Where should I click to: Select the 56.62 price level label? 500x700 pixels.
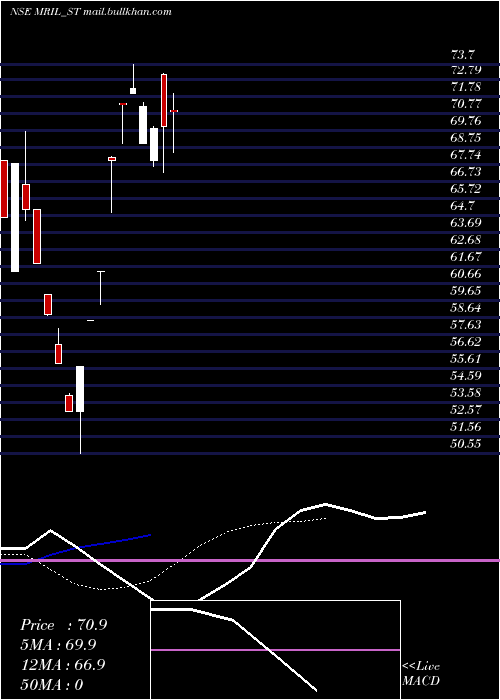click(466, 342)
